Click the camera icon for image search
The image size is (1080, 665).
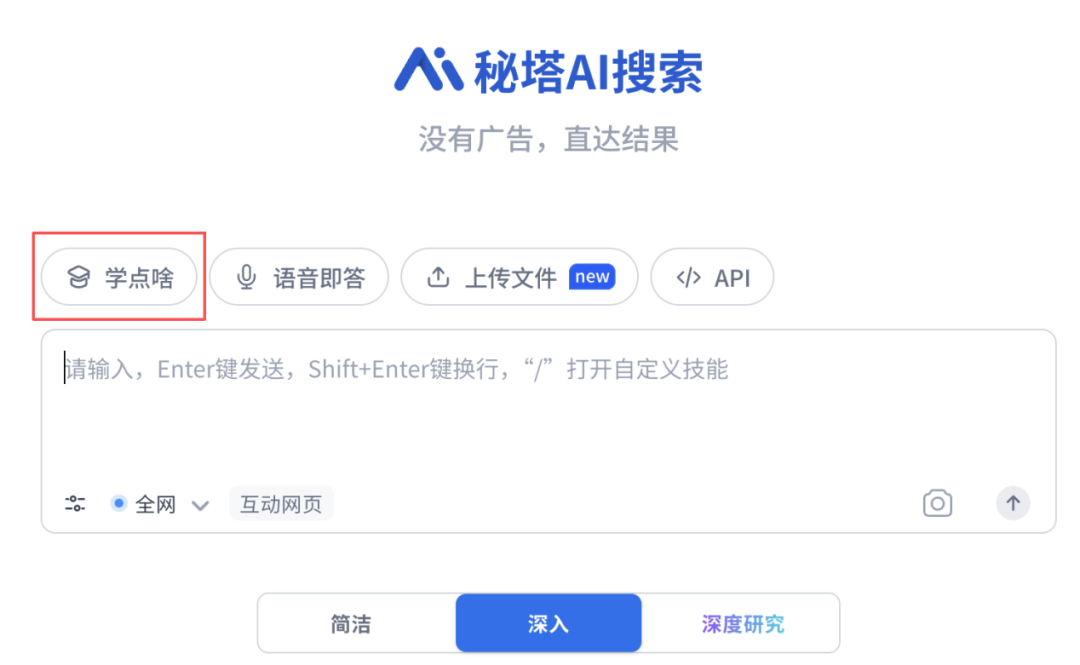(937, 503)
